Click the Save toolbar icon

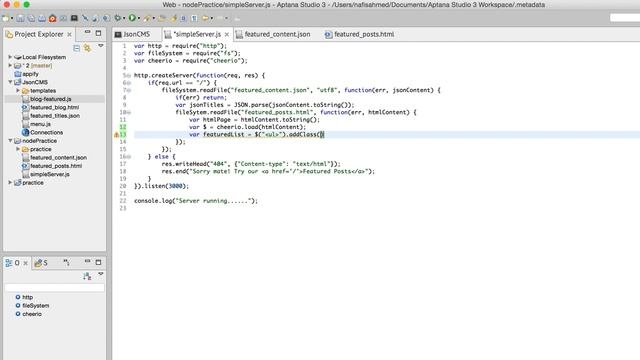pos(20,18)
